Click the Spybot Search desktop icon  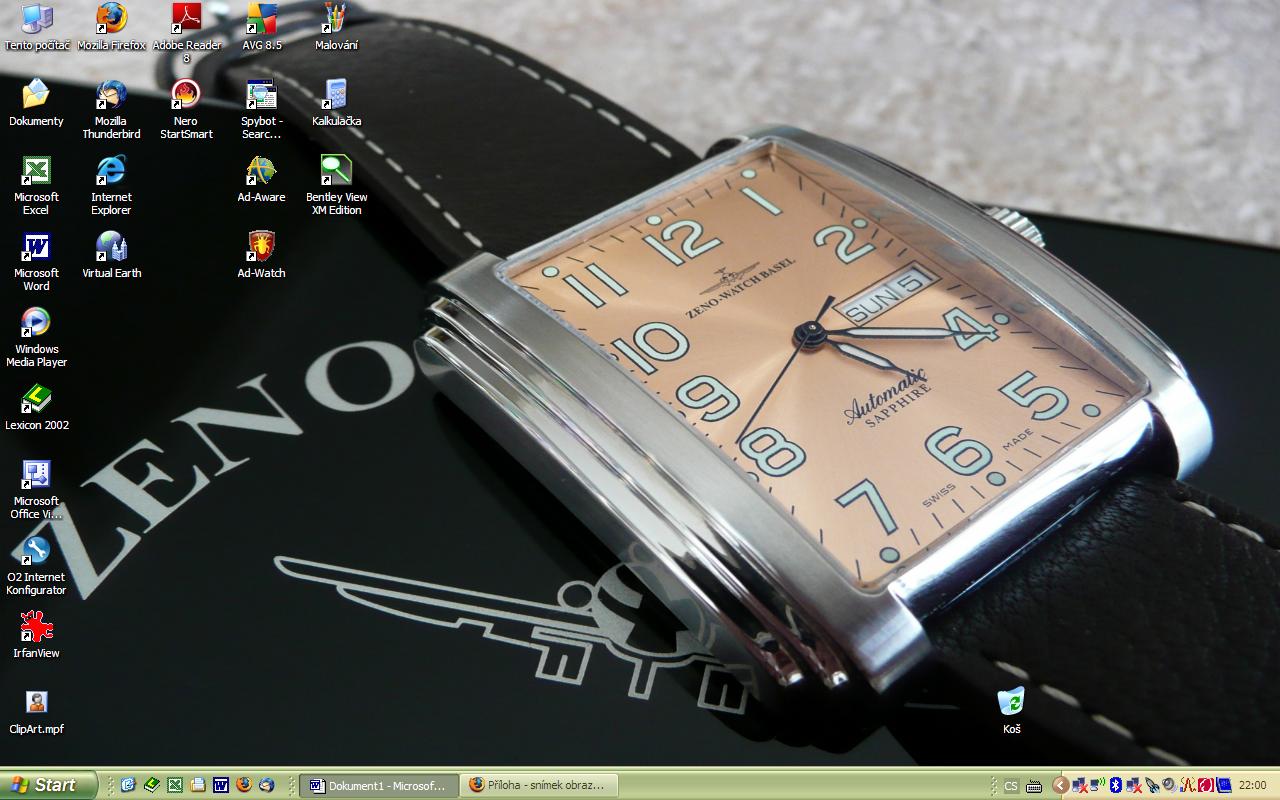(x=261, y=96)
